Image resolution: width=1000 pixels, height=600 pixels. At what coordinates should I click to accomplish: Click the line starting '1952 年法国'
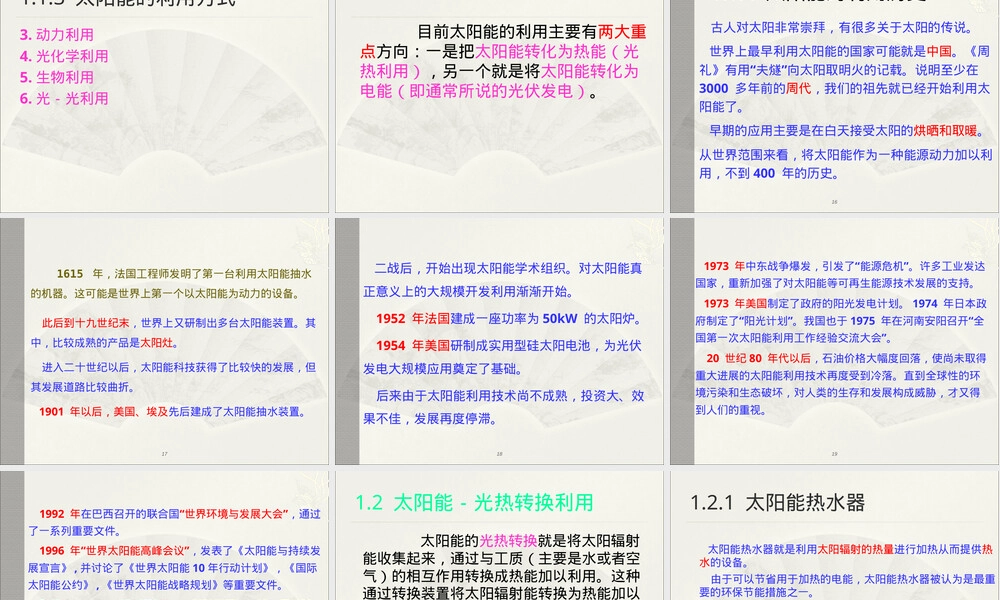tap(510, 318)
